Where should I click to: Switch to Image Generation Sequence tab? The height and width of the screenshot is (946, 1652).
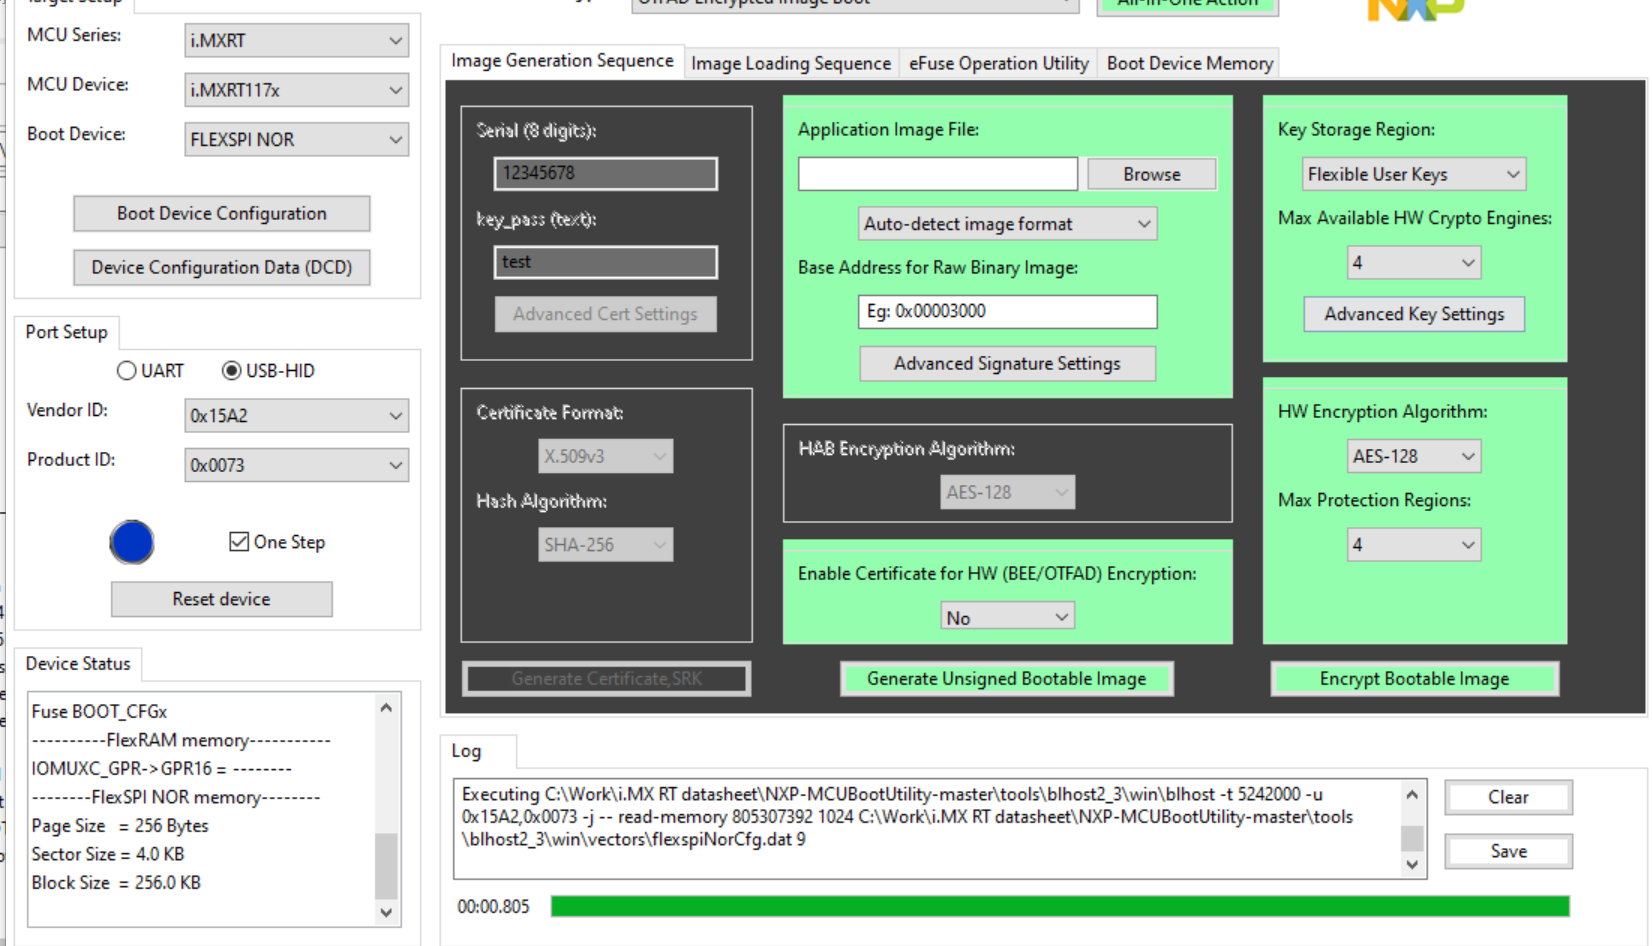point(562,61)
